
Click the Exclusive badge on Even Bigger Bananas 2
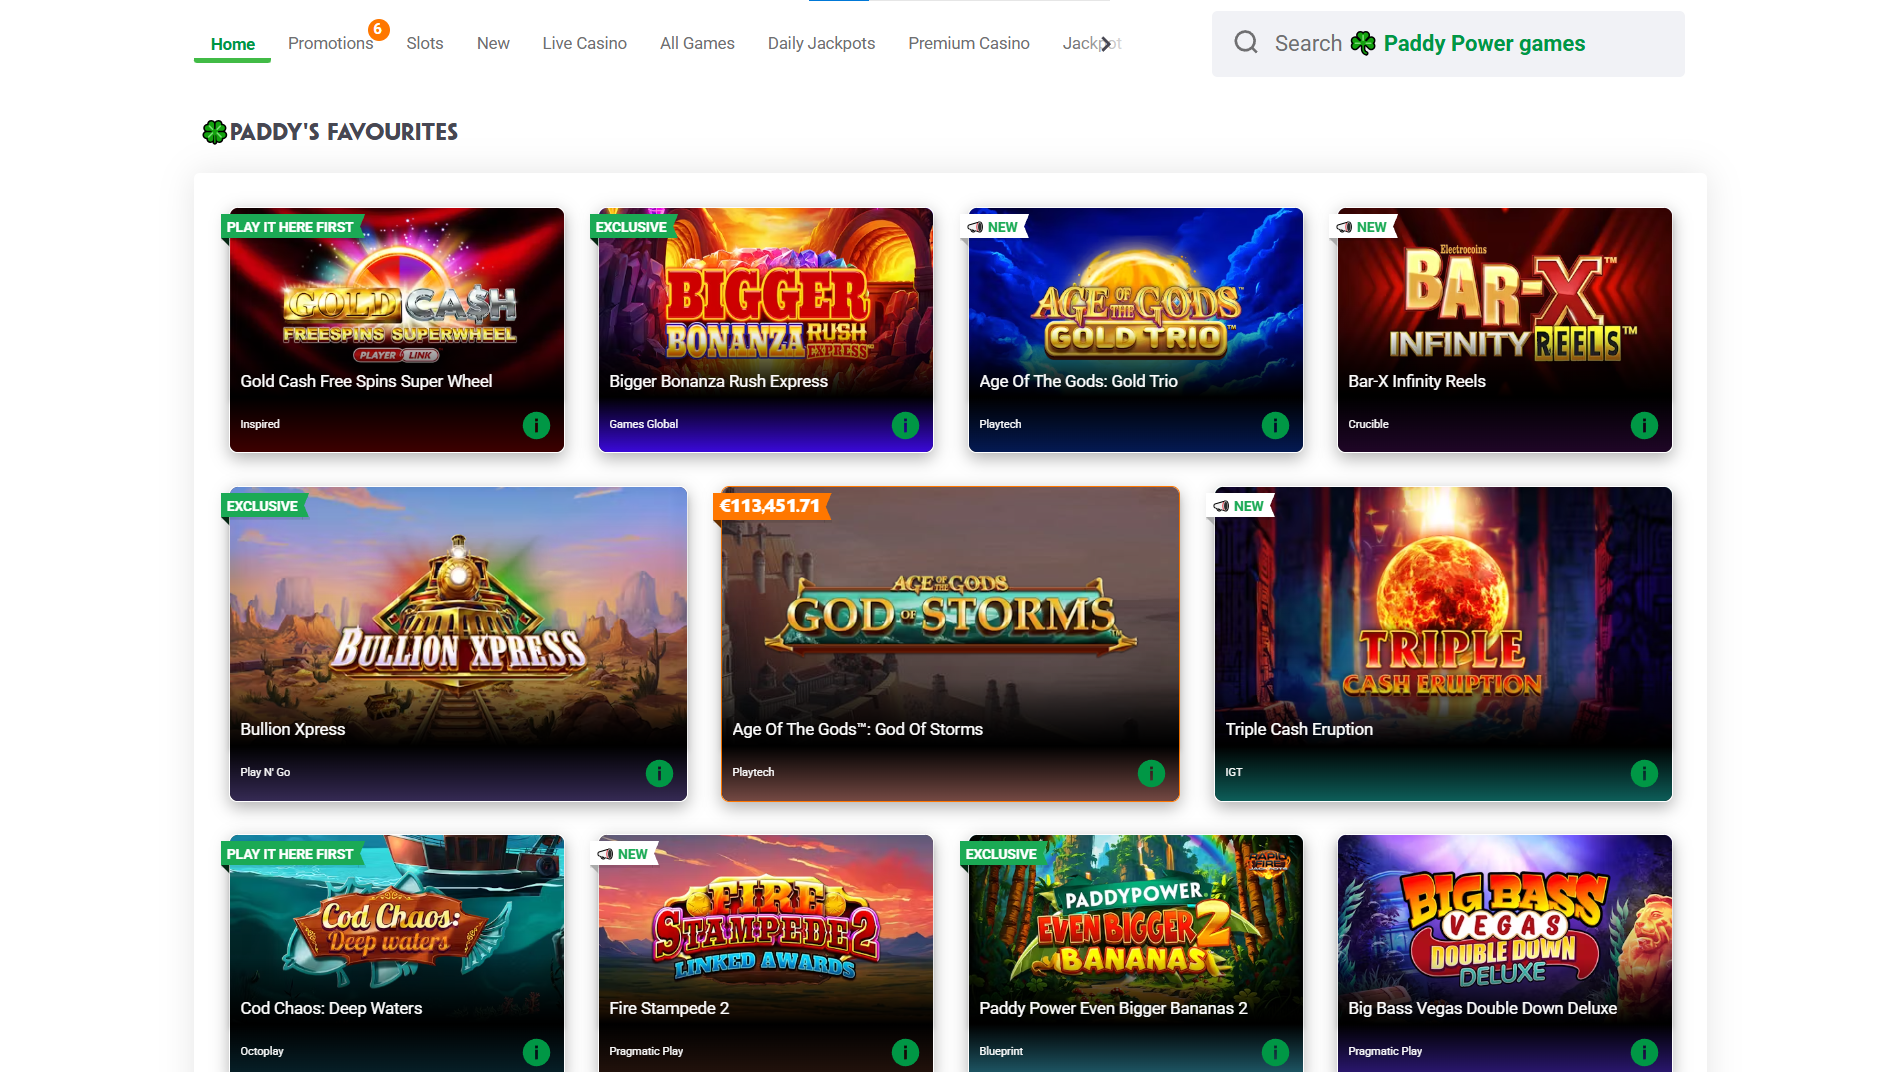1001,854
